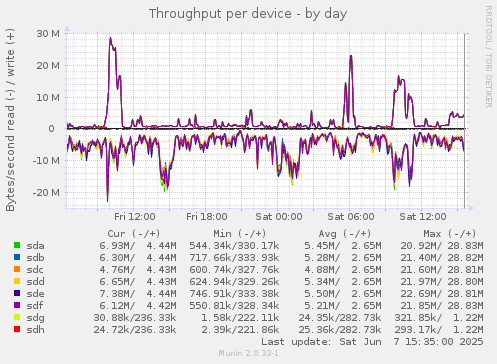Click the deepest read dip before Fri 12:00
The image size is (497, 364).
click(107, 200)
